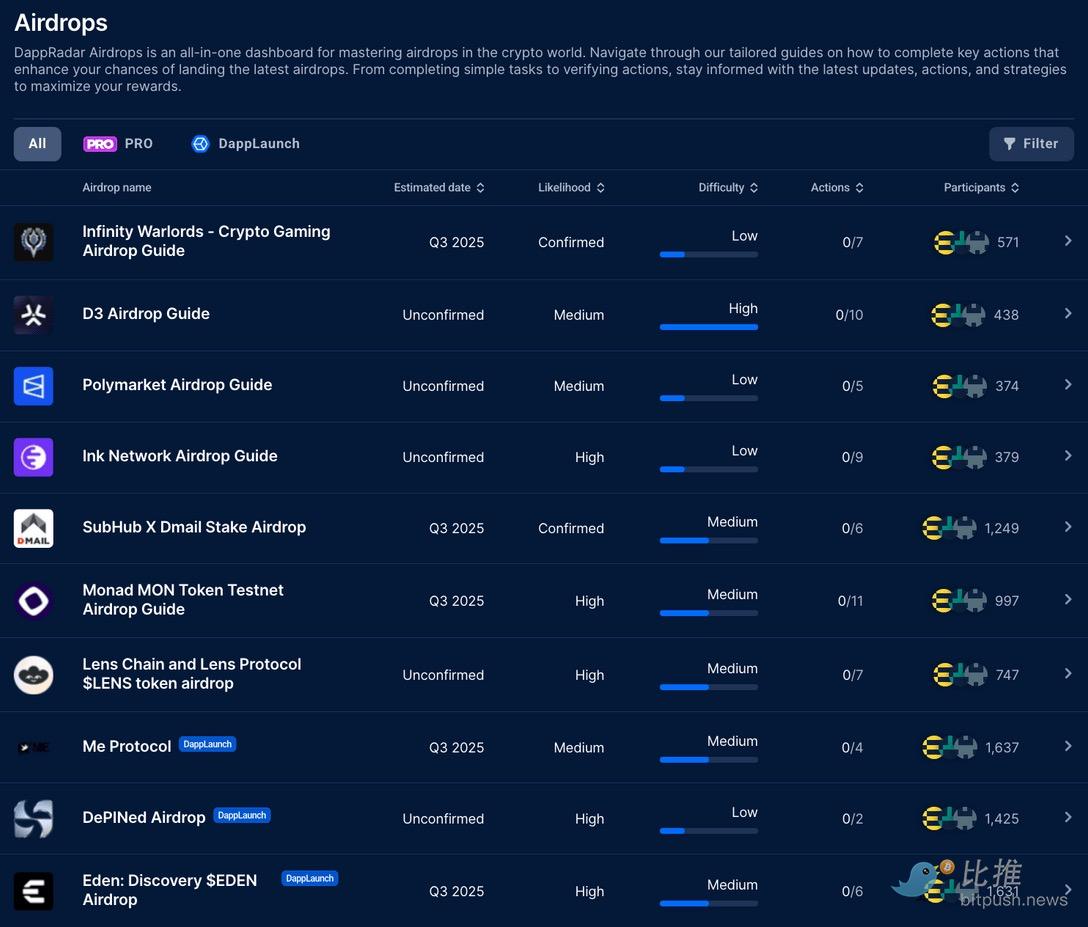This screenshot has height=927, width=1088.
Task: Open Me Protocol row right arrow
Action: pyautogui.click(x=1068, y=746)
